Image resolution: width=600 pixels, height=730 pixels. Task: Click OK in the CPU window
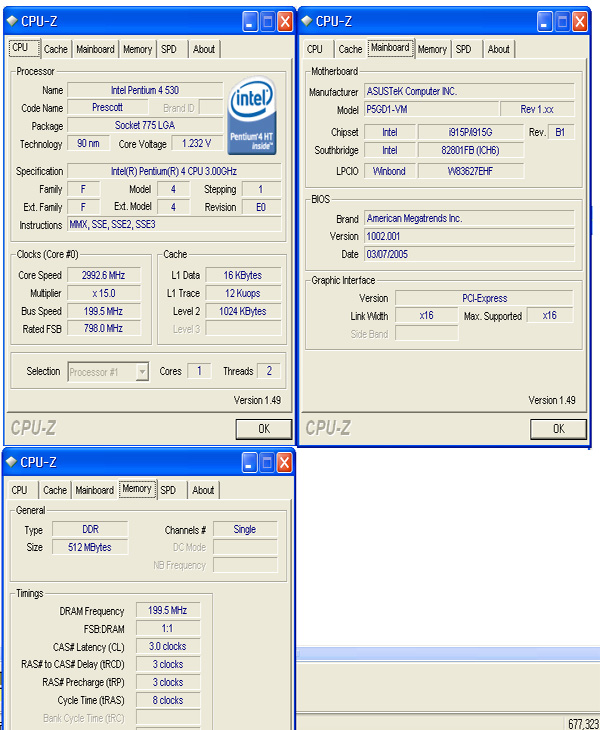264,429
